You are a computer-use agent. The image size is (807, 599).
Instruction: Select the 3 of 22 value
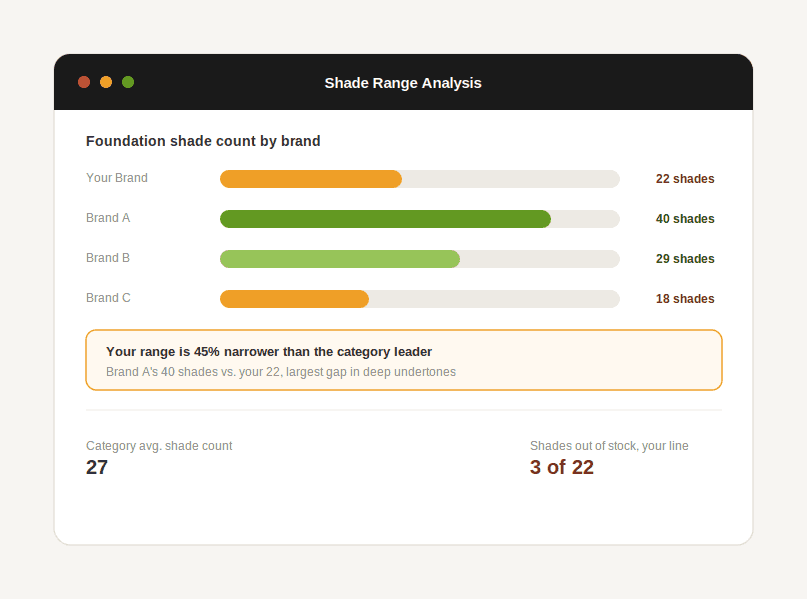pos(562,467)
